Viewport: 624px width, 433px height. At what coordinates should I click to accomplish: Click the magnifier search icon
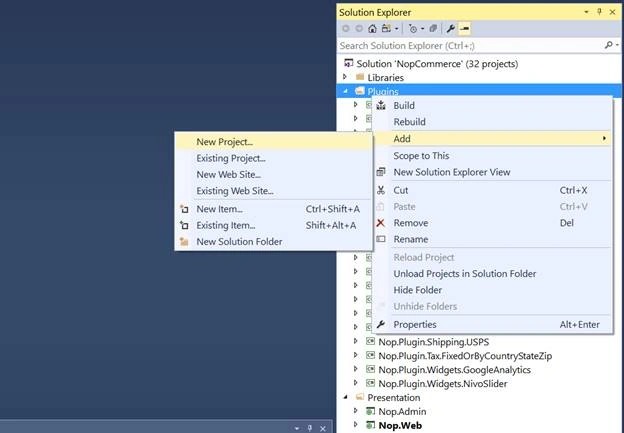[608, 45]
